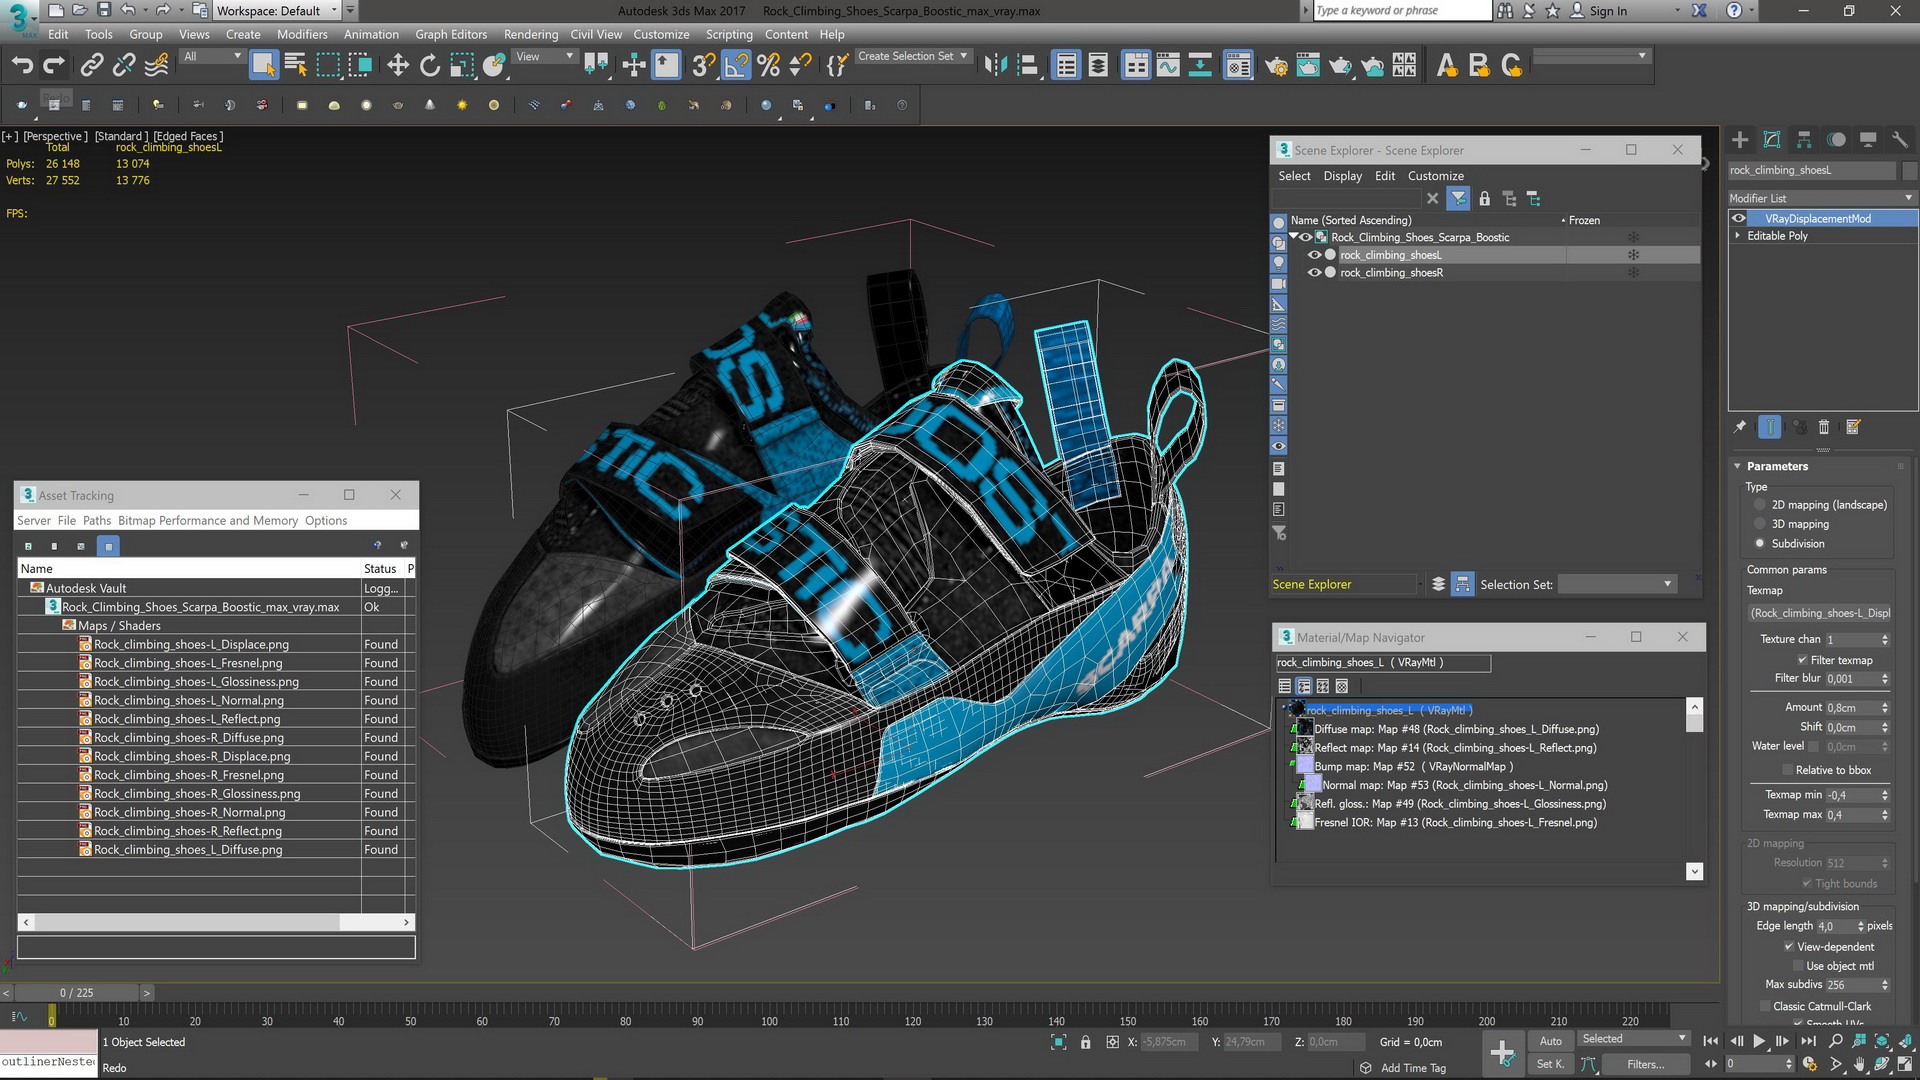This screenshot has width=1920, height=1080.
Task: Activate the Select and Rotate tool
Action: (x=430, y=66)
